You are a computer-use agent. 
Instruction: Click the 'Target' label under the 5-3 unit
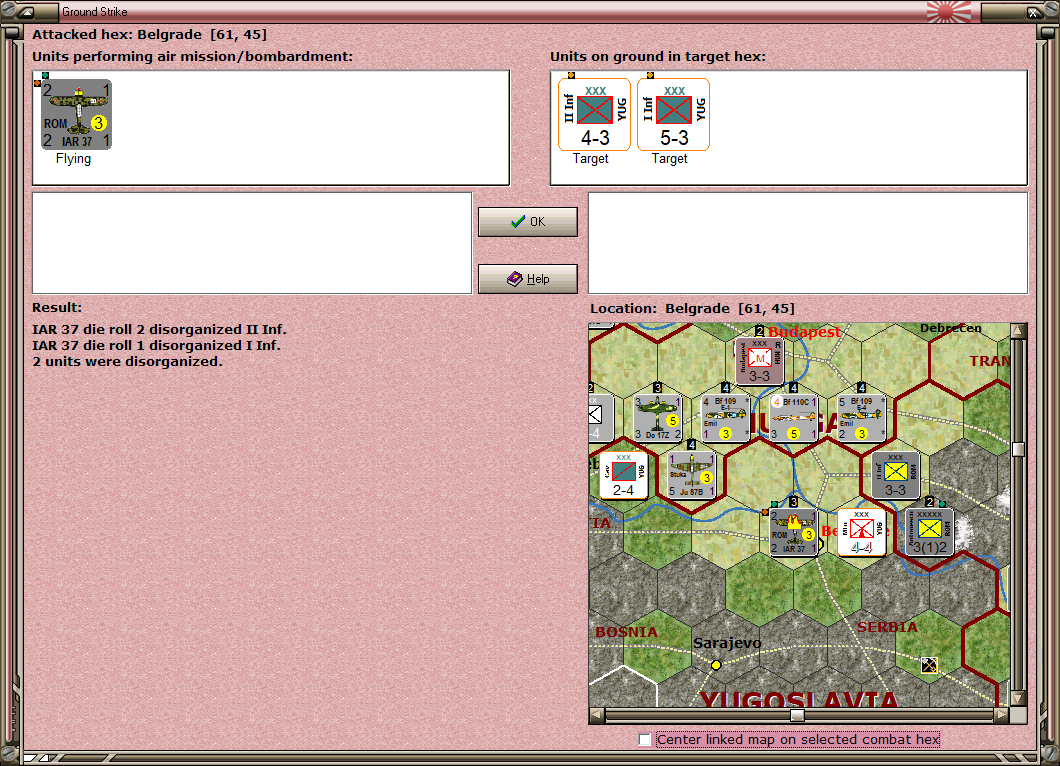[x=670, y=159]
